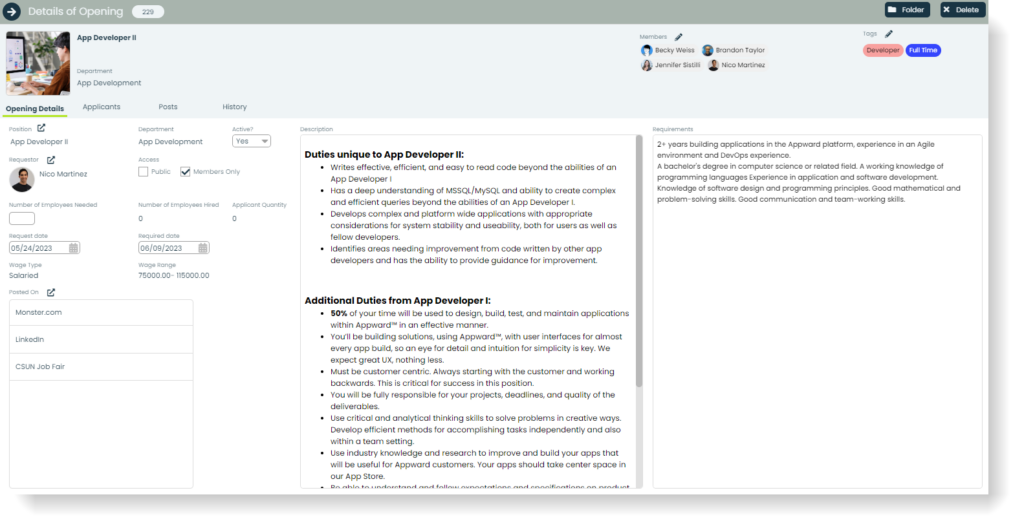This screenshot has height=530, width=1024.
Task: Switch to the Applicants tab
Action: click(101, 106)
